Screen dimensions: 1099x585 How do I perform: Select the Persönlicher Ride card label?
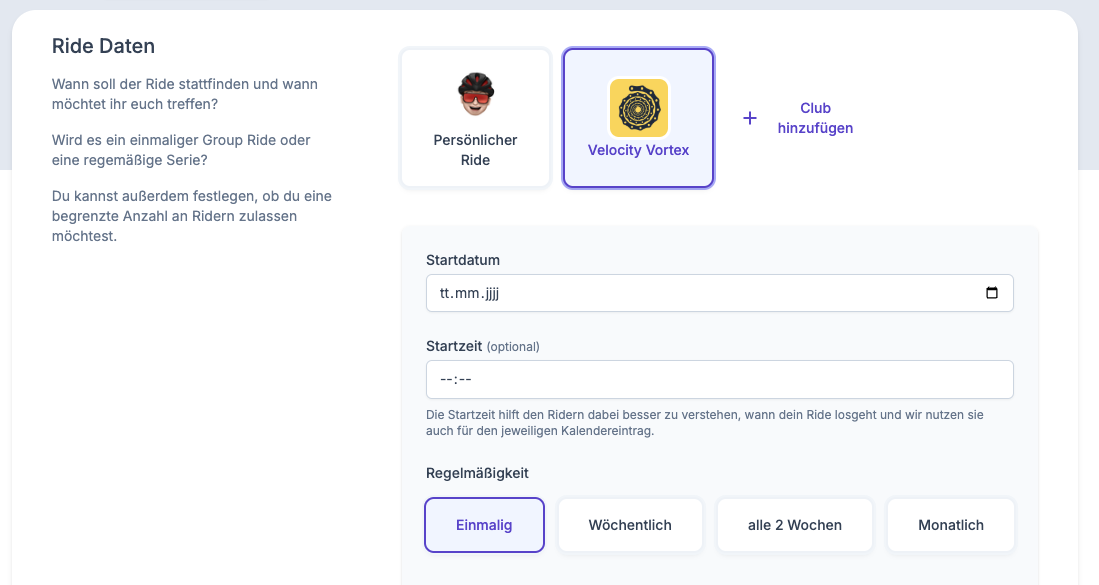475,150
